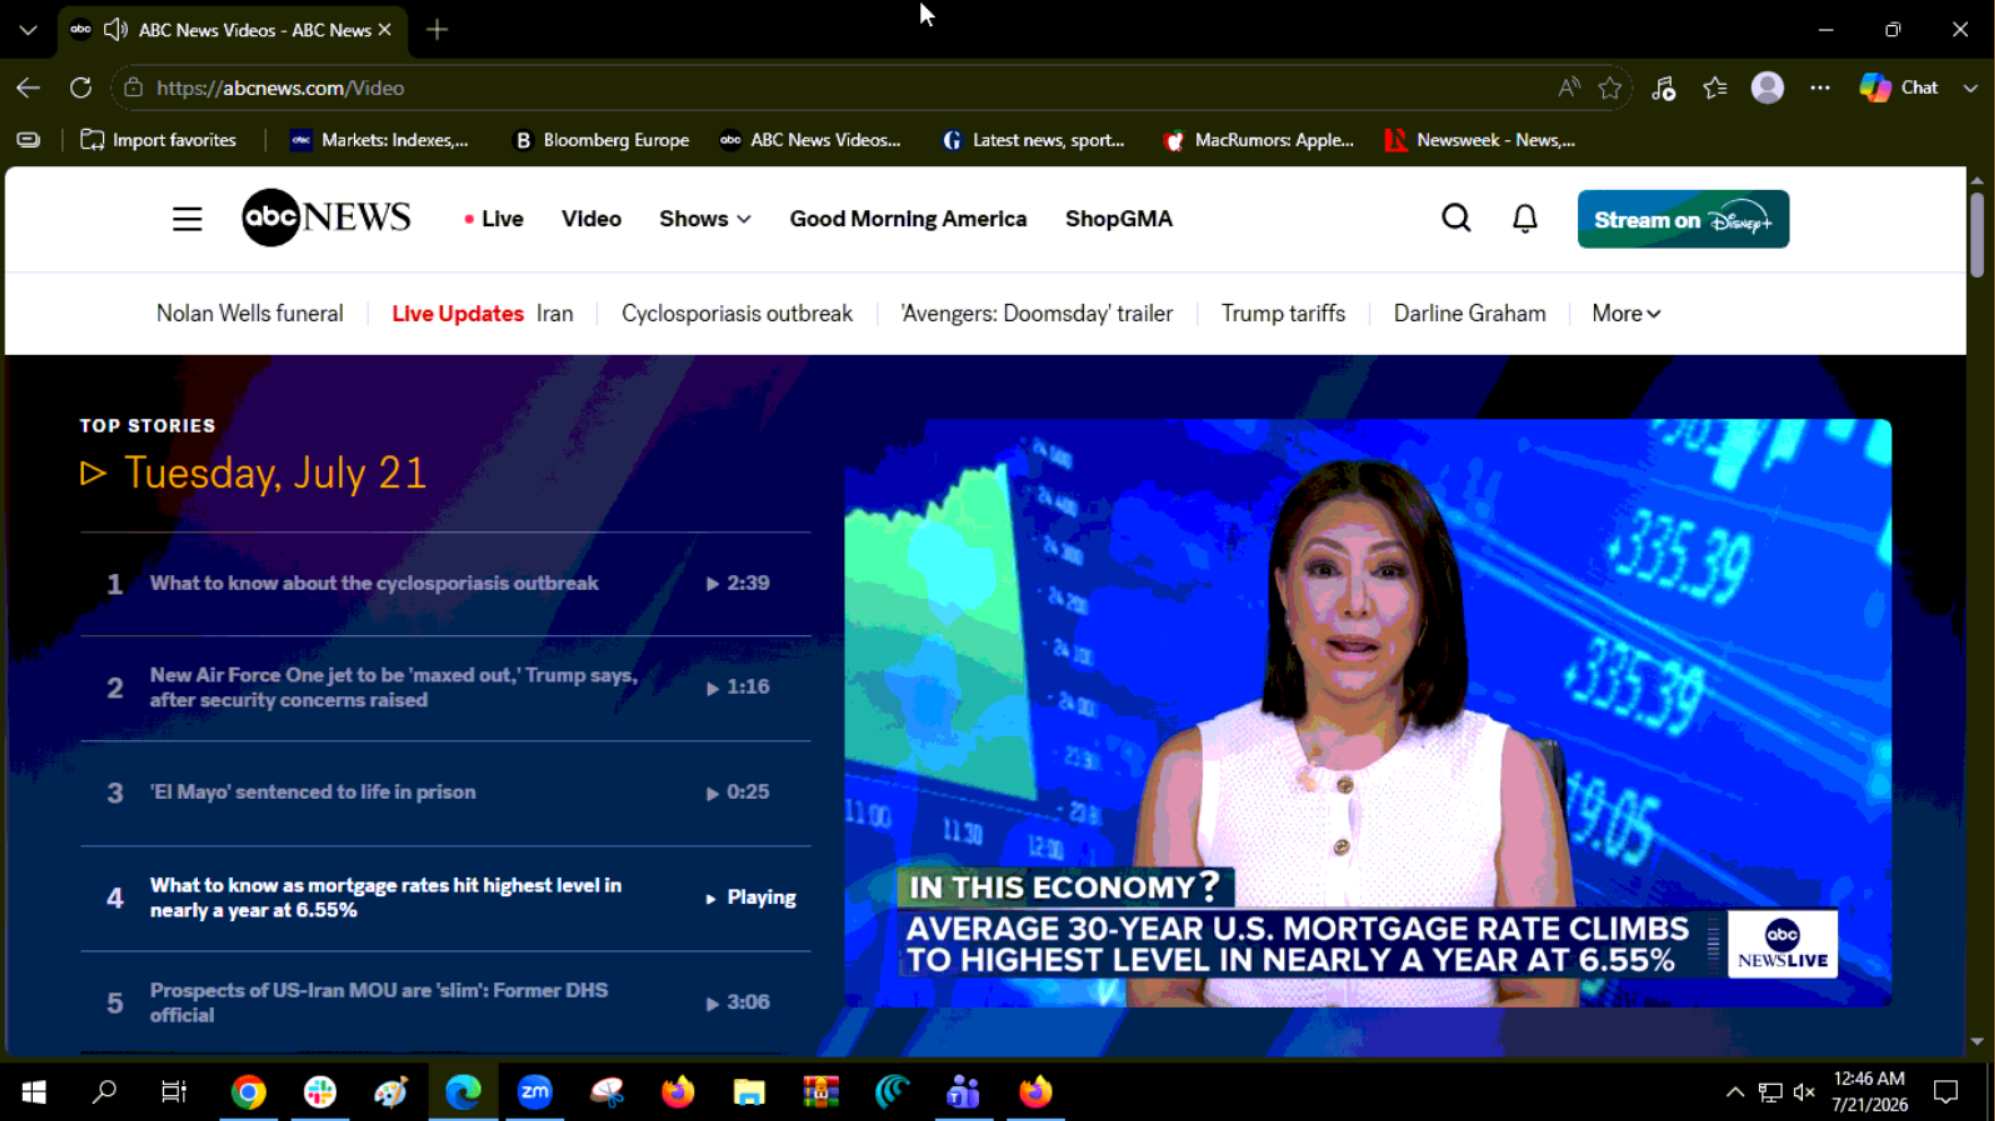Screen dimensions: 1995x1121
Task: Toggle system volume mute icon in tray
Action: [1804, 1092]
